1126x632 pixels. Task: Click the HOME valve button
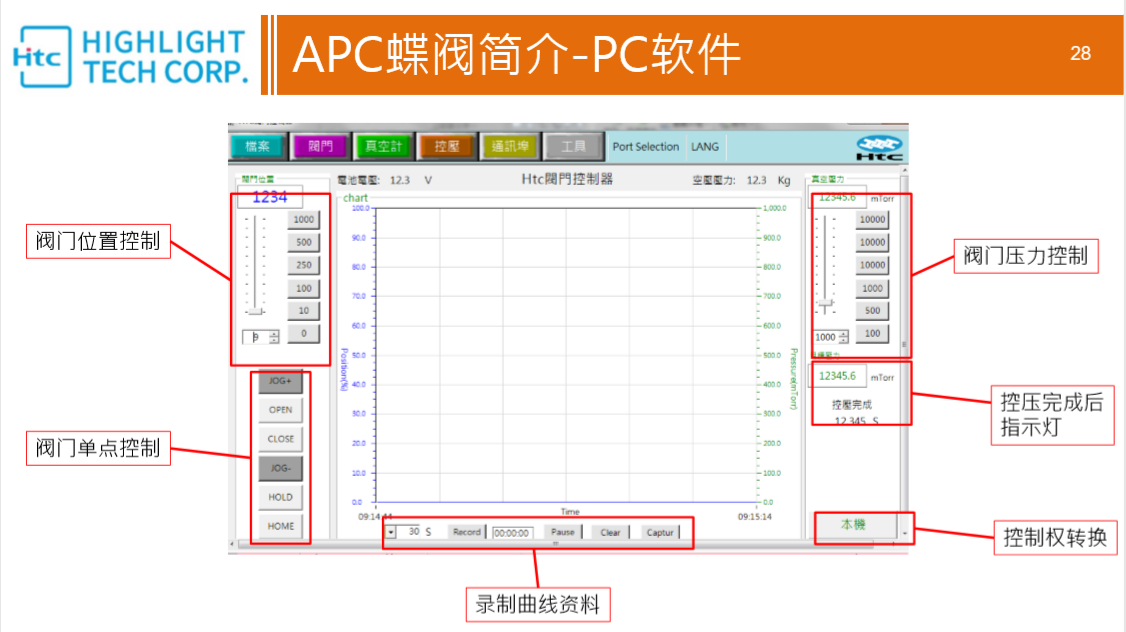[281, 526]
